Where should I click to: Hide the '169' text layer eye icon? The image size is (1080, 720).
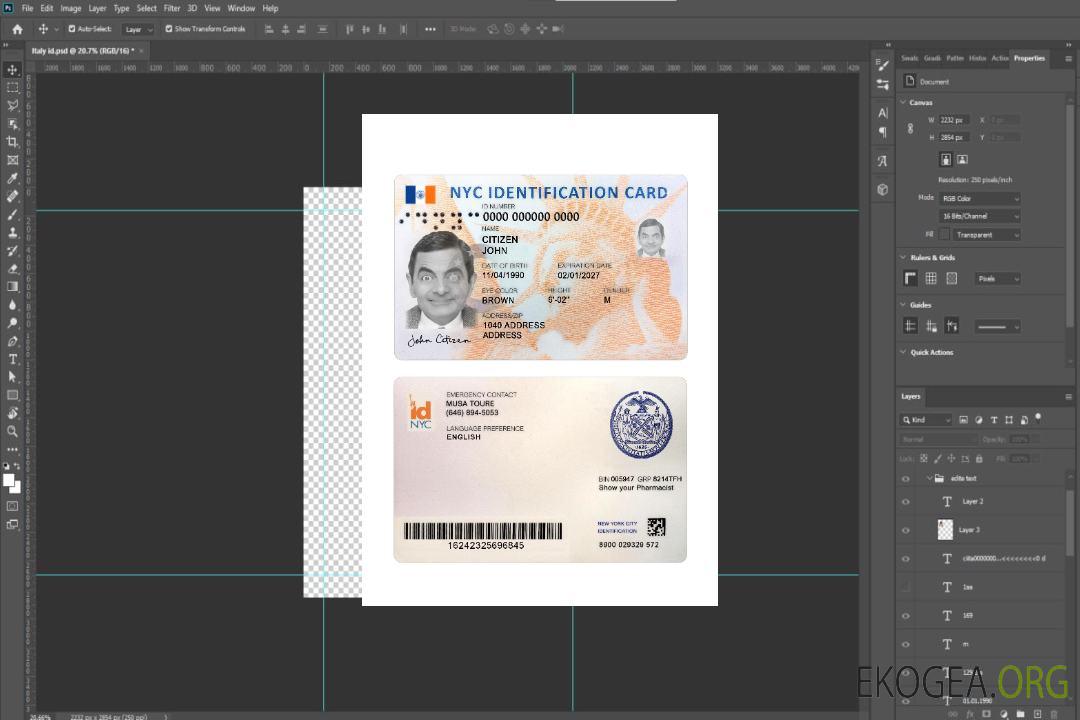tap(906, 616)
